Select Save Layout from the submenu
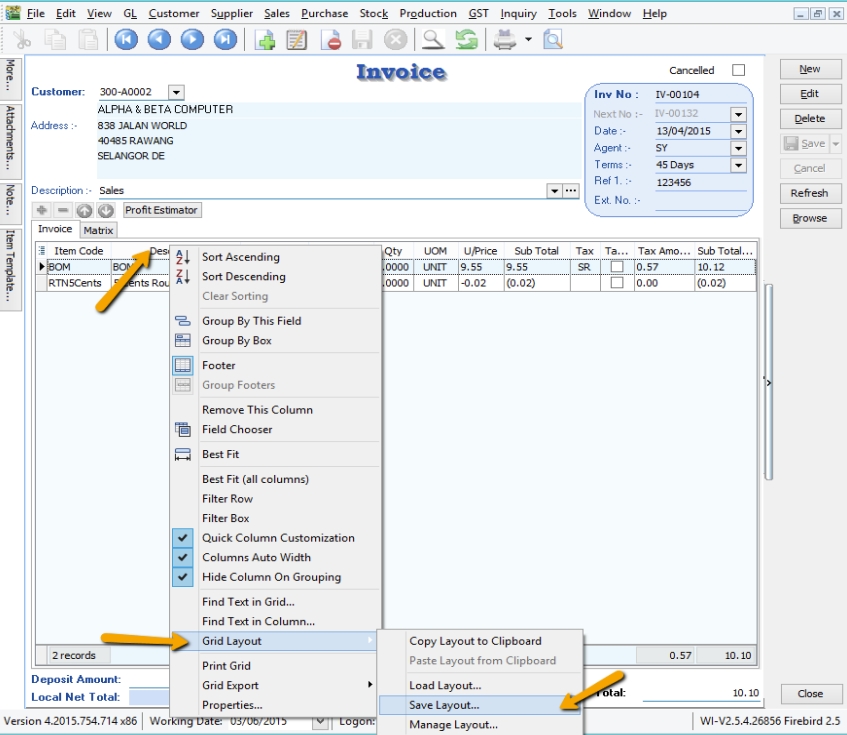The height and width of the screenshot is (735, 847). pos(444,705)
